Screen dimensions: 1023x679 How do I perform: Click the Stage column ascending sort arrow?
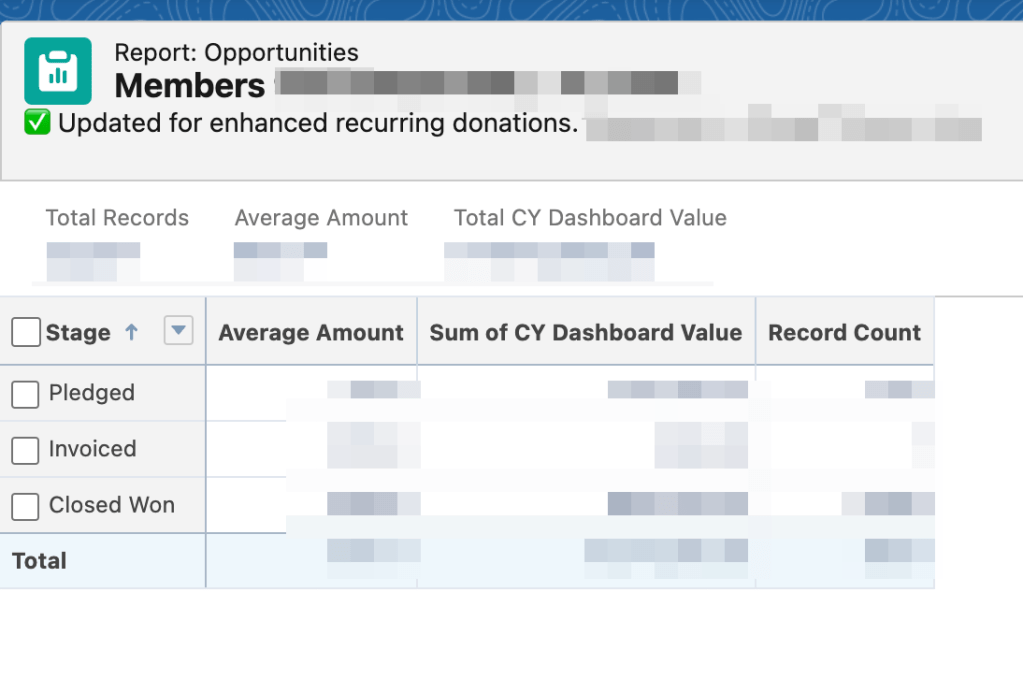click(x=131, y=333)
